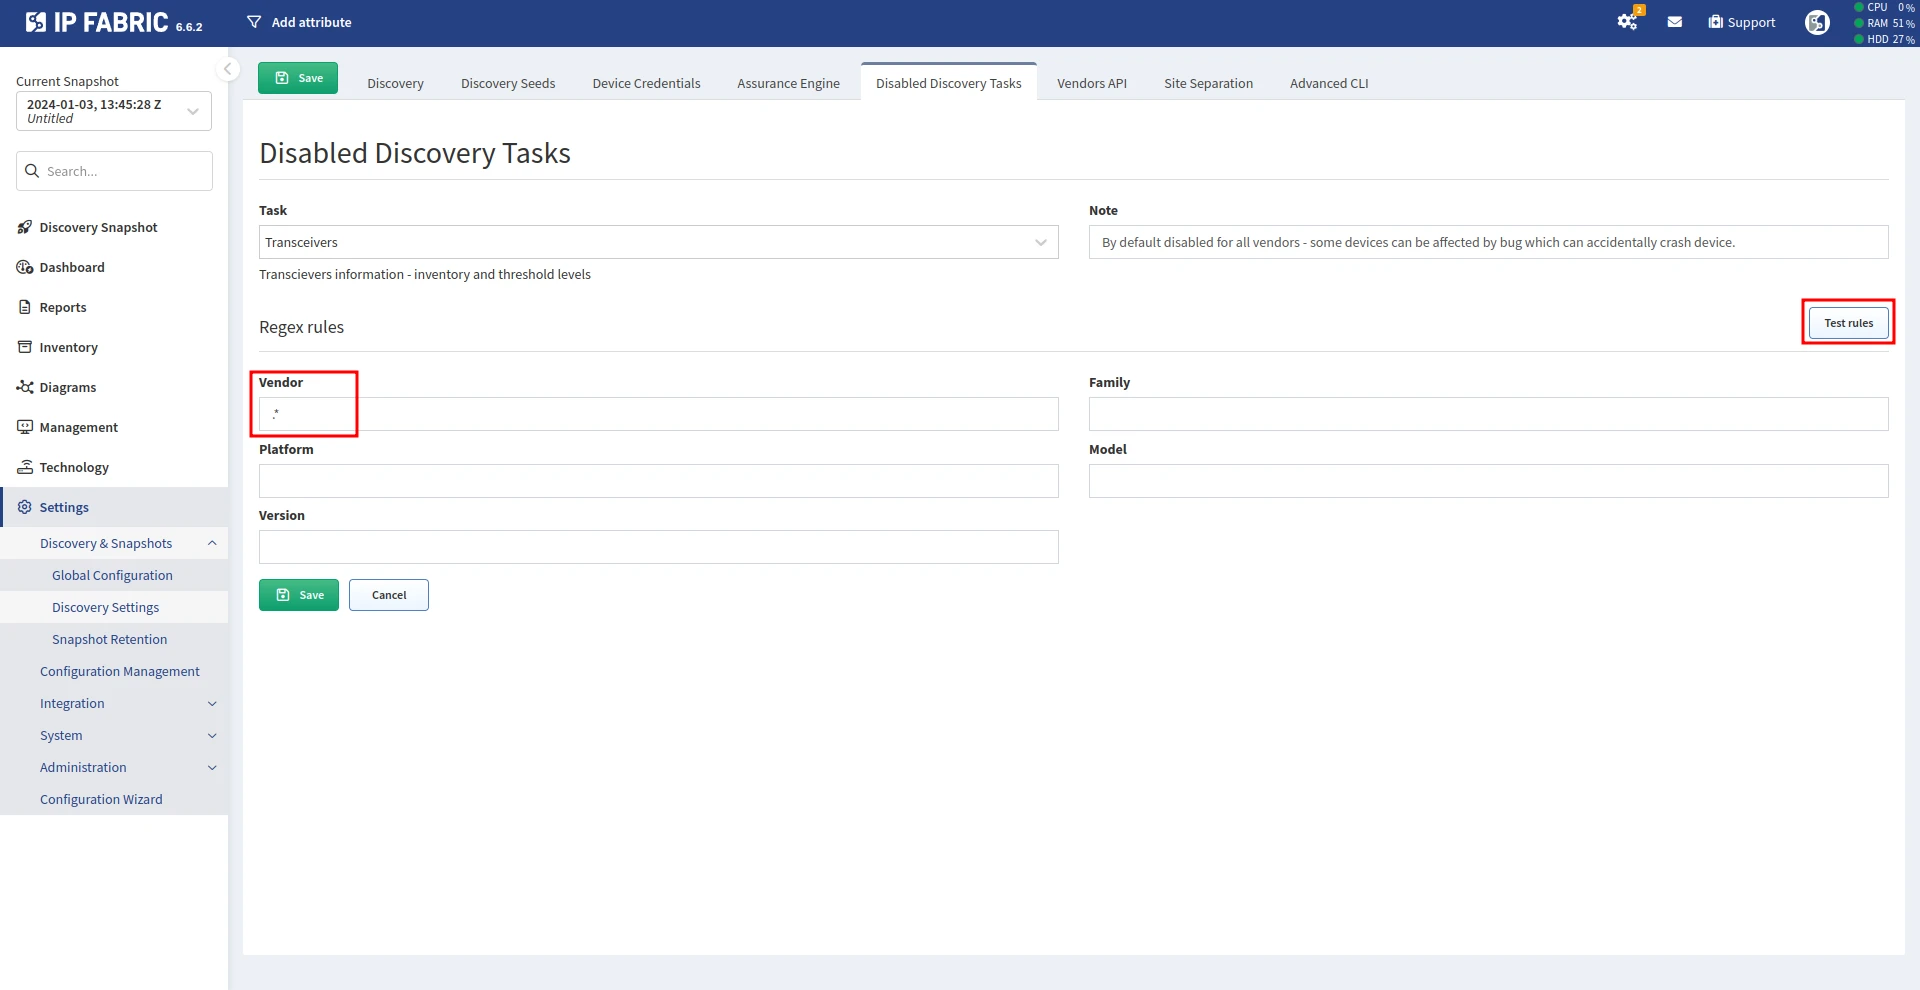Open the Task dropdown showing Transceivers

[x=658, y=242]
